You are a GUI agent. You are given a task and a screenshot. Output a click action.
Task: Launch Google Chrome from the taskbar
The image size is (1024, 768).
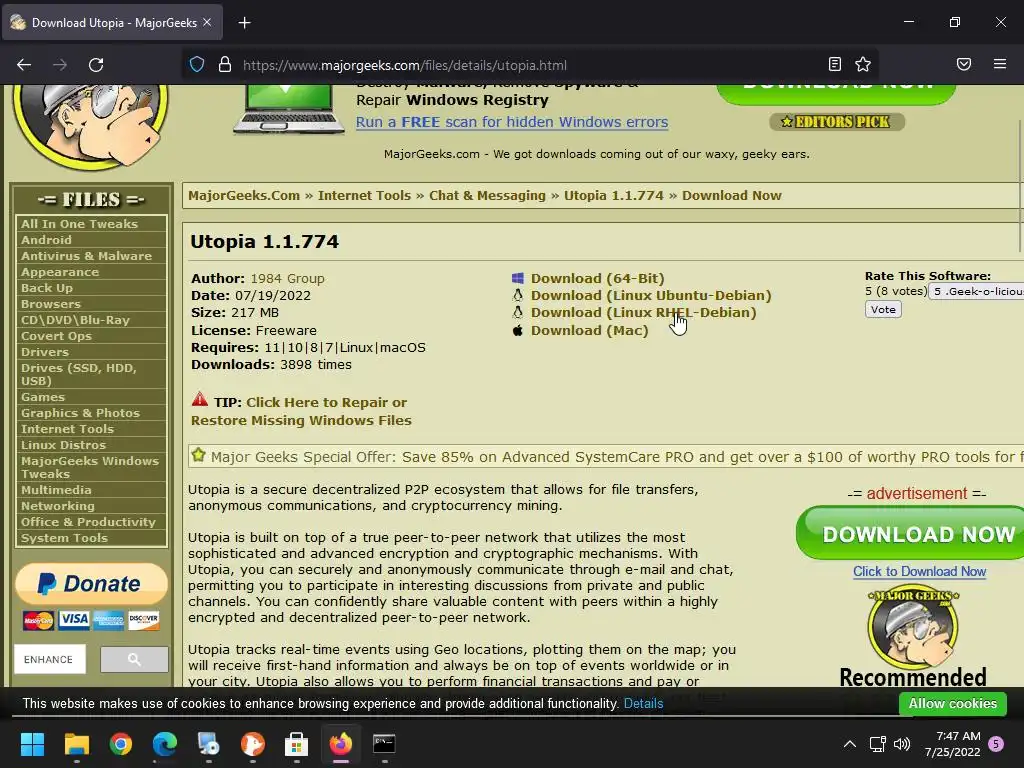[121, 744]
